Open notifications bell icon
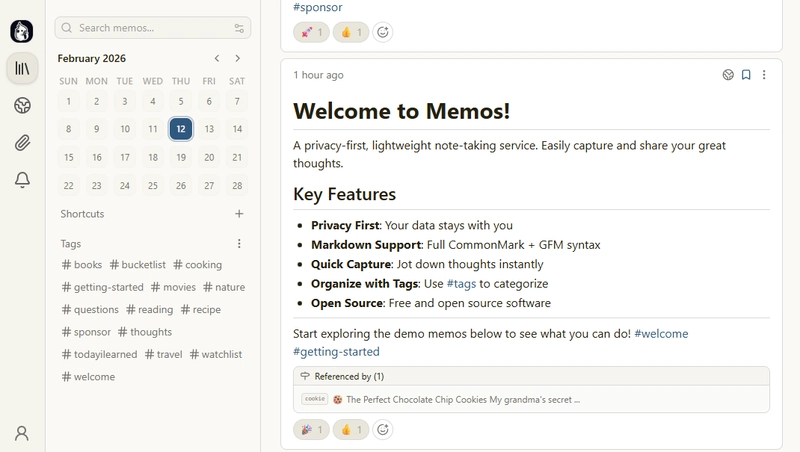800x452 pixels. coord(22,180)
